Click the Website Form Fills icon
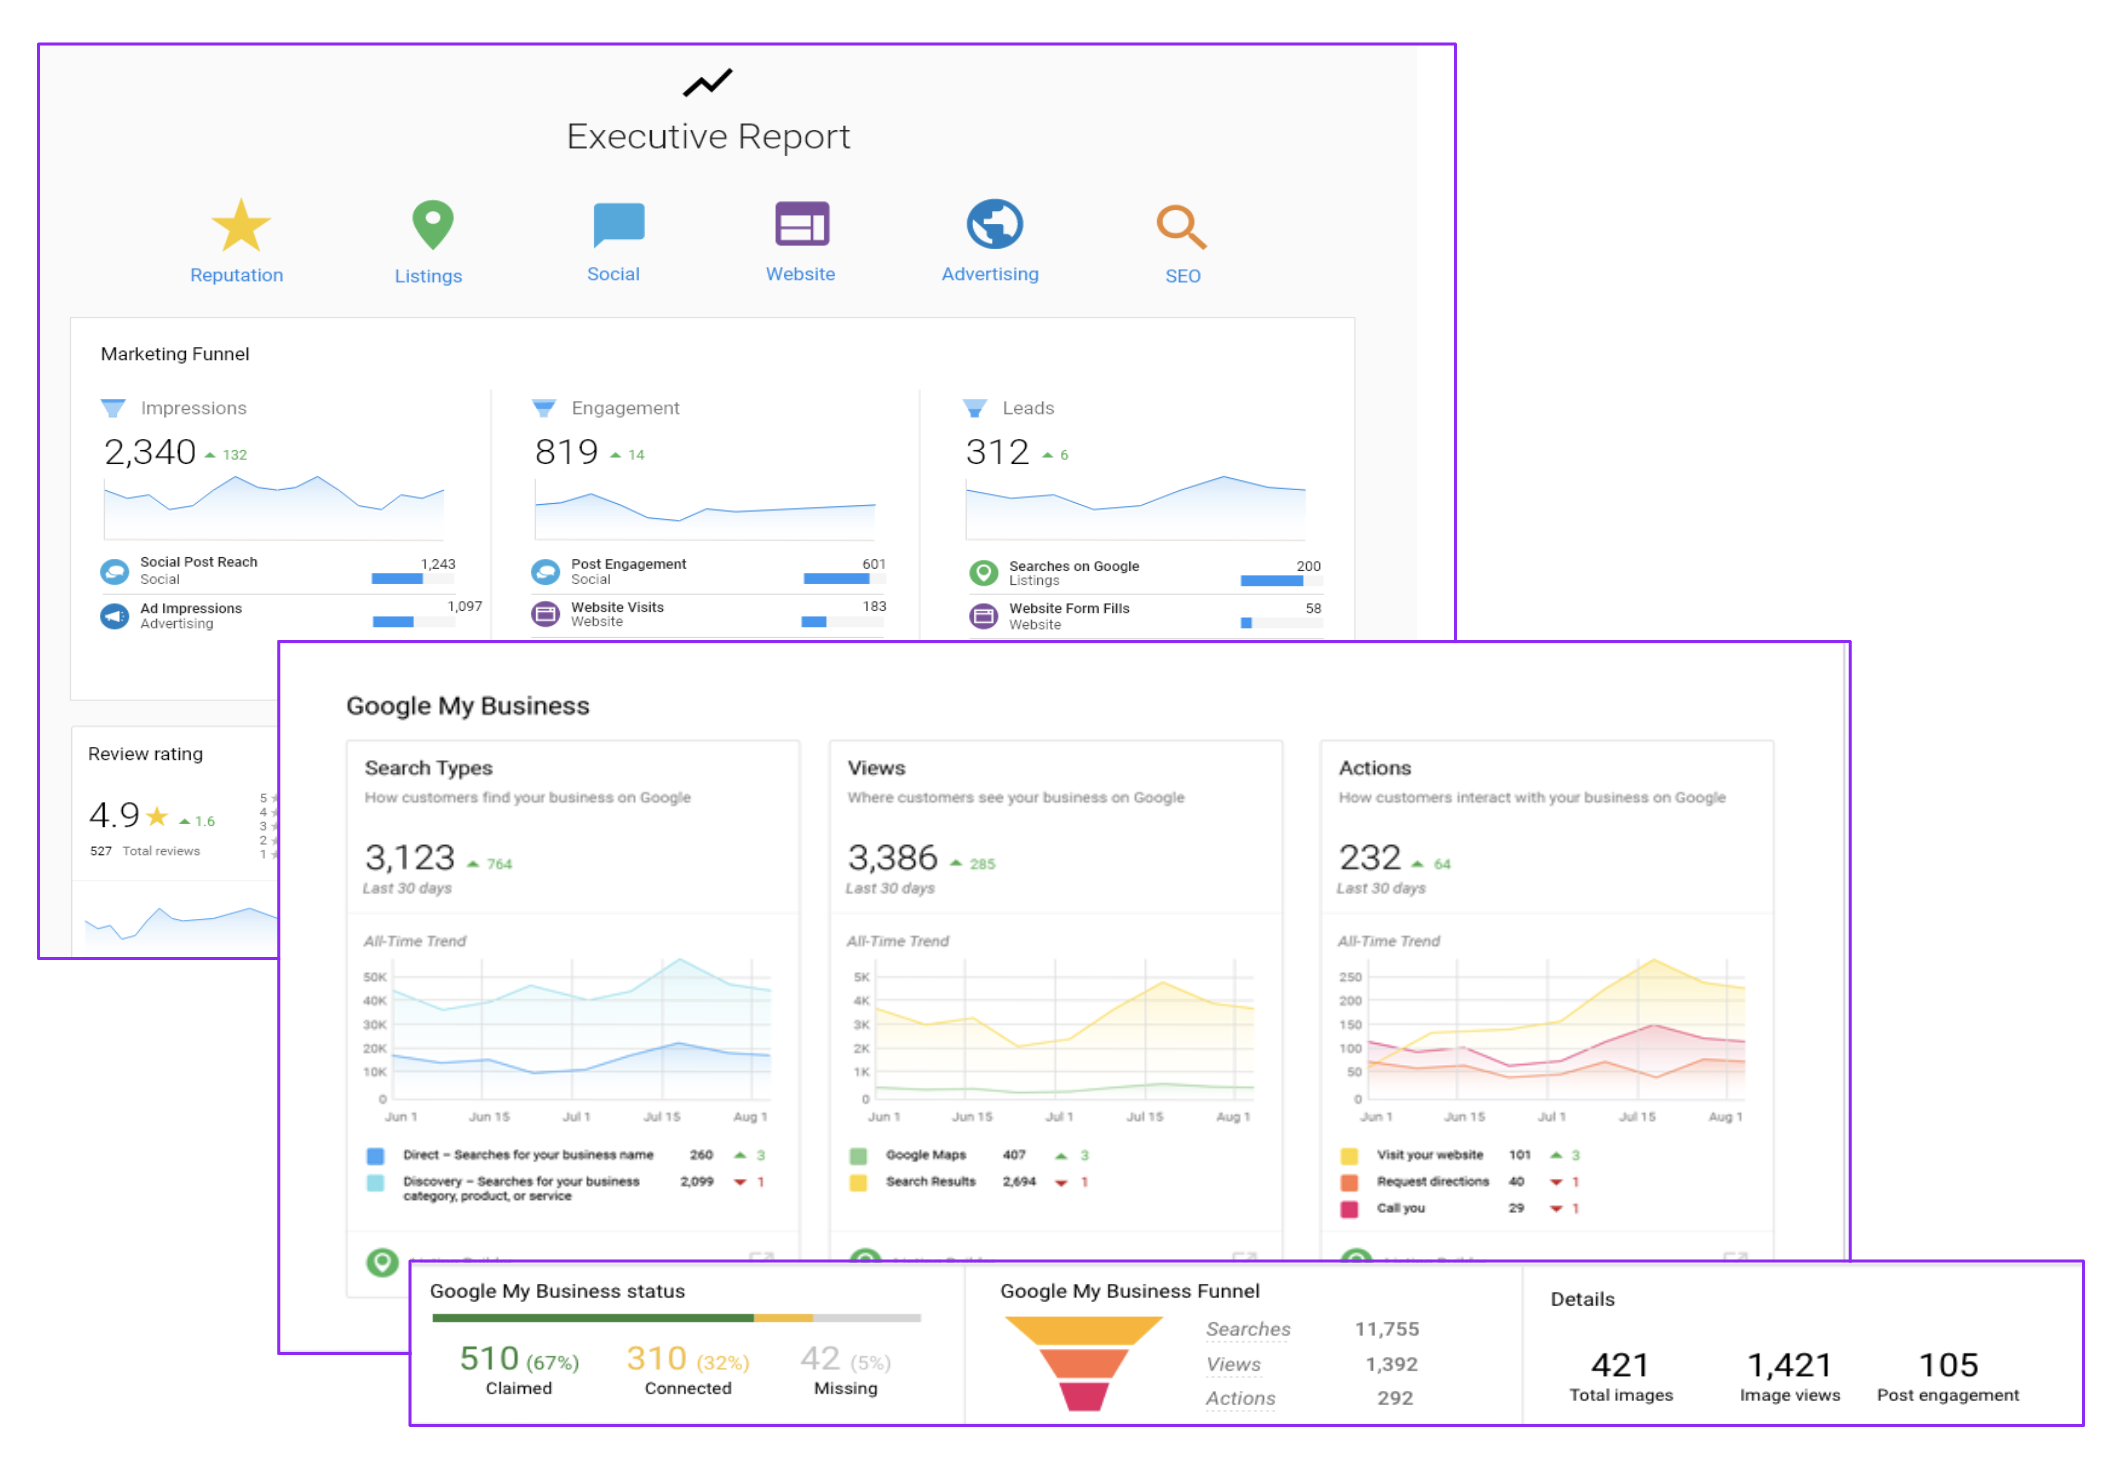 (984, 616)
